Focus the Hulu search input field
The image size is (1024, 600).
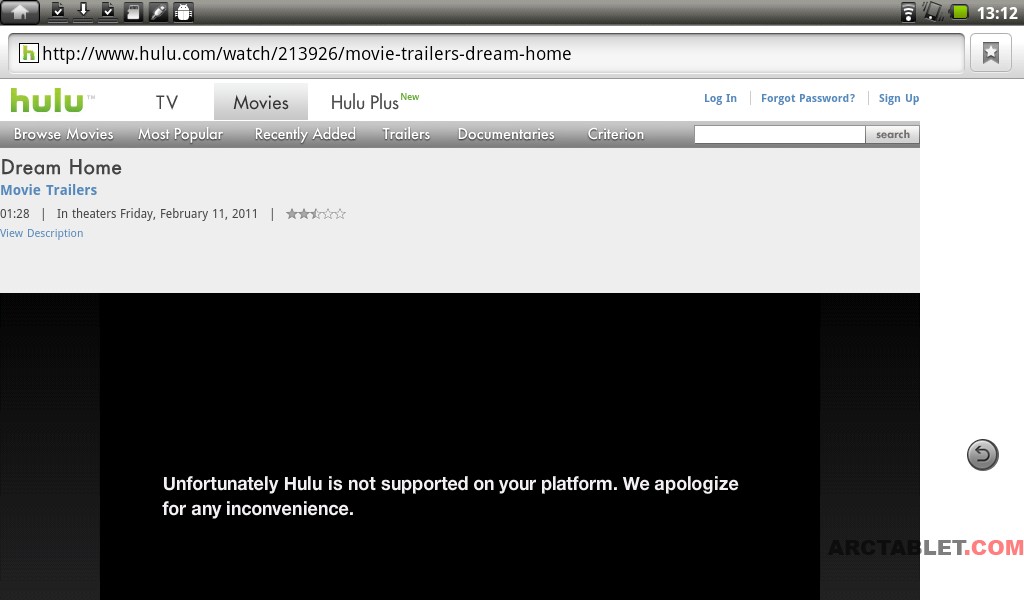coord(780,134)
